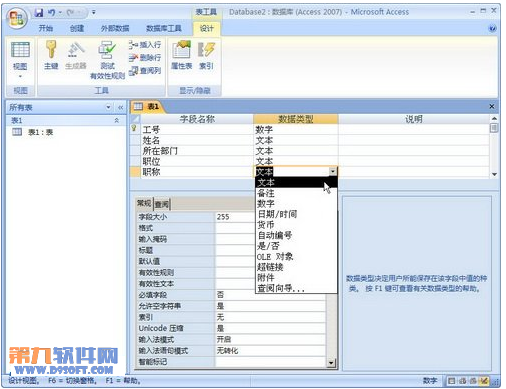The width and height of the screenshot is (506, 389).
Task: Click the primary key row selector for 工号
Action: pos(135,129)
